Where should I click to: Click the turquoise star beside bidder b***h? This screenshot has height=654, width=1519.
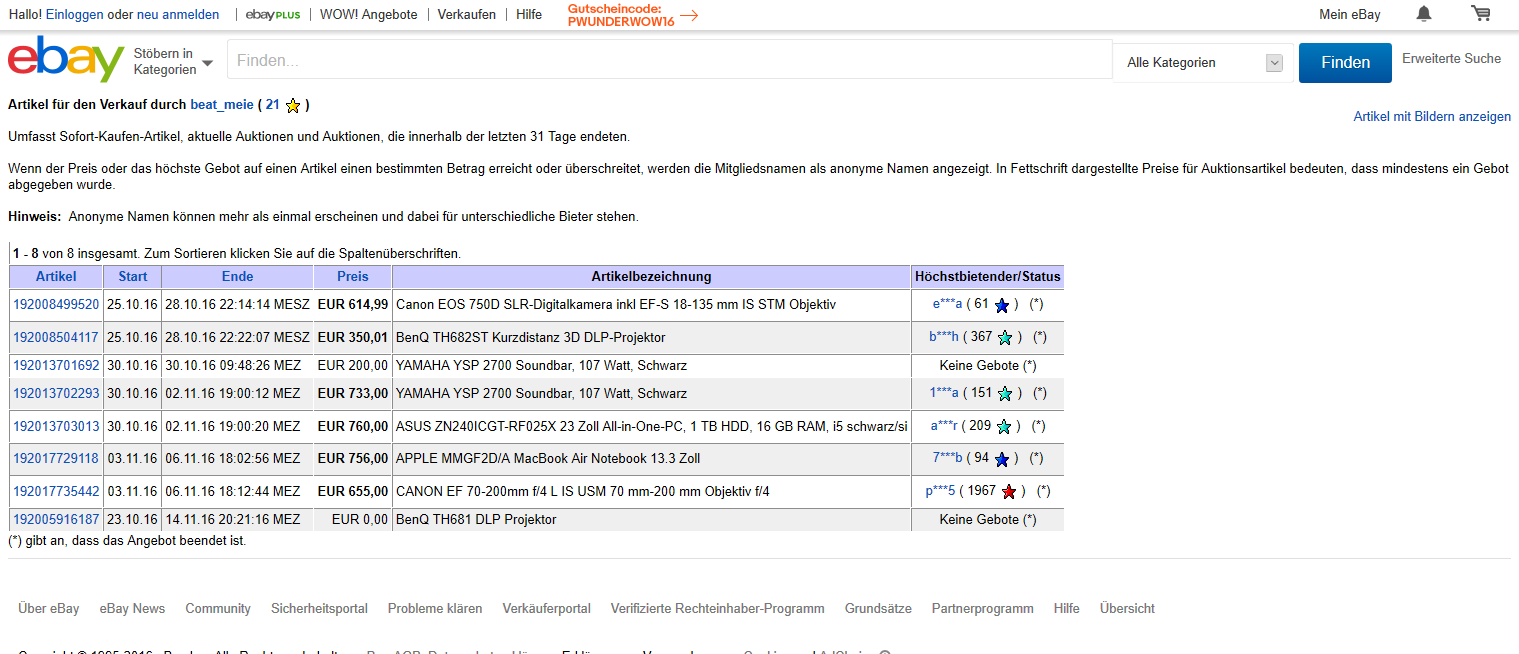(x=1005, y=338)
